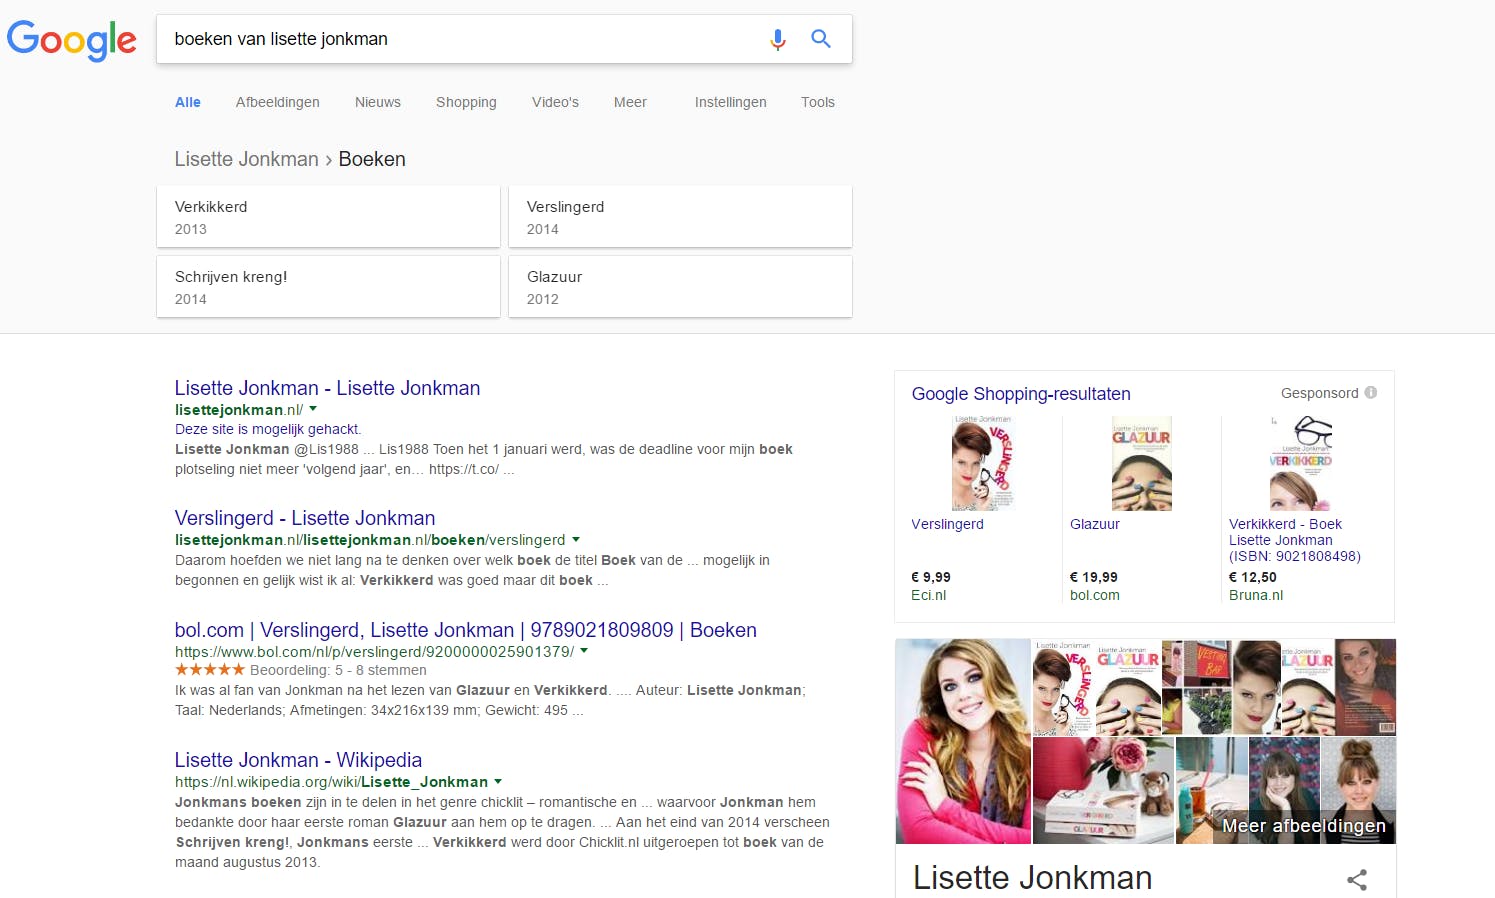This screenshot has height=898, width=1495.
Task: Click the price € 19,99 under Glazuur
Action: pos(1094,577)
